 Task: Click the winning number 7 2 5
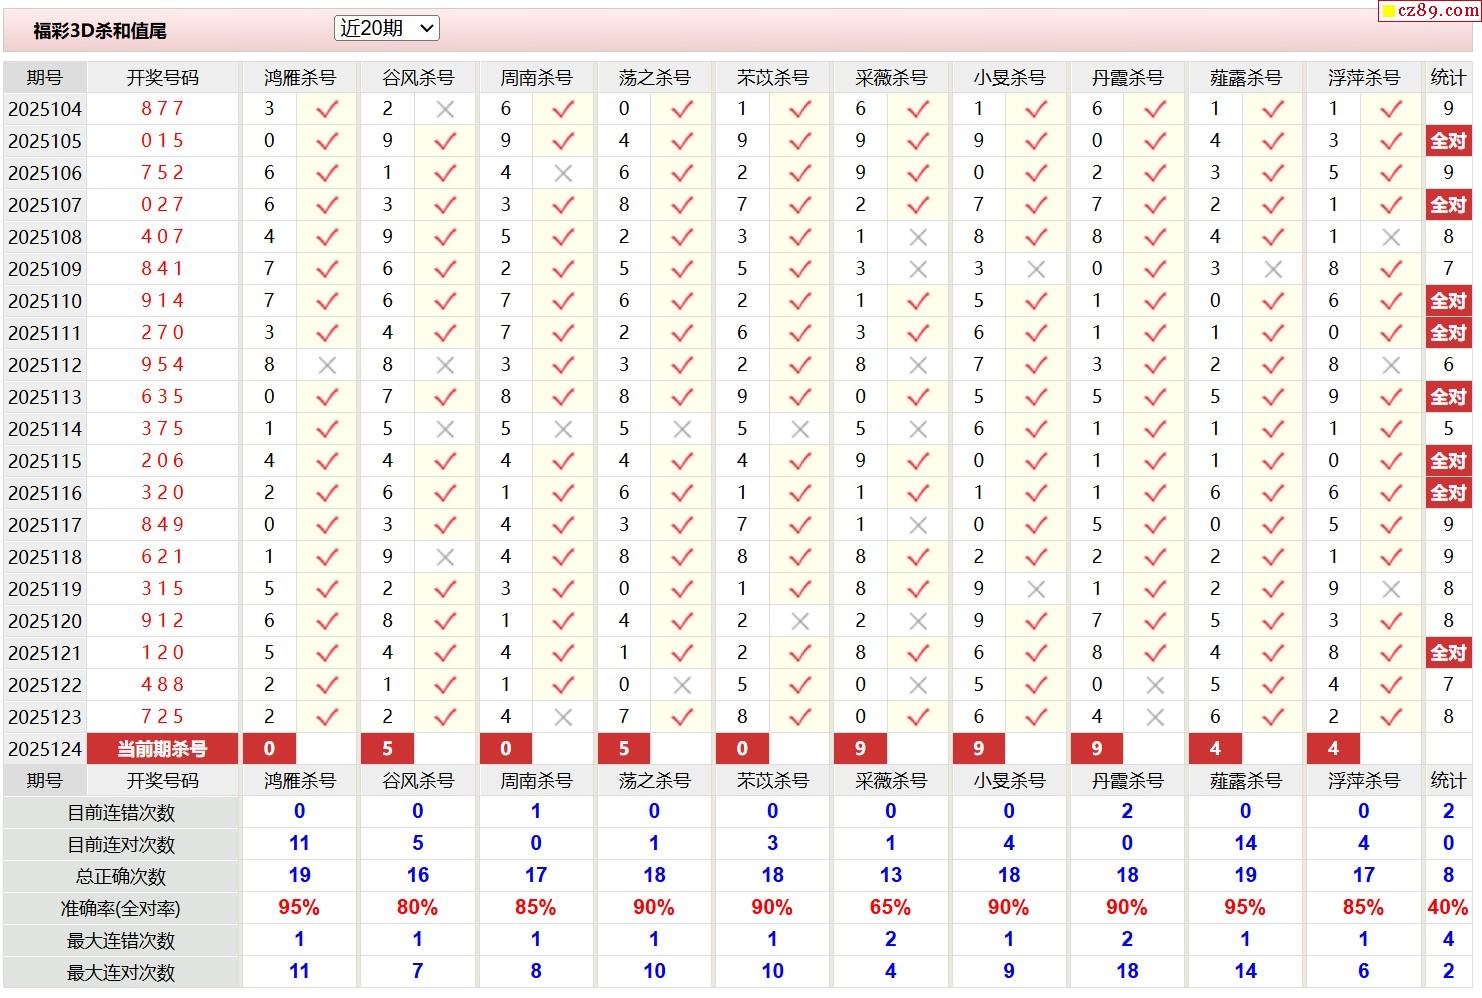pos(162,716)
